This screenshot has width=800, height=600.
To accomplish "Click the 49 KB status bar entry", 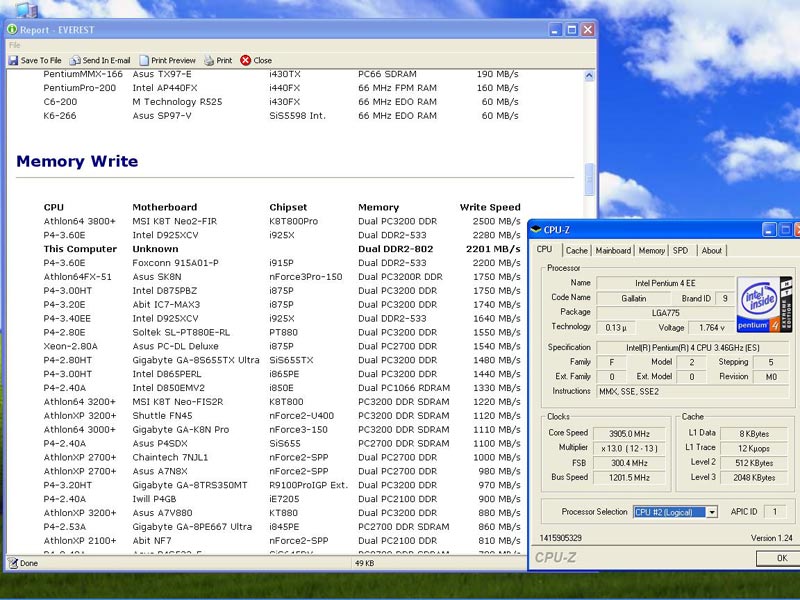I will pyautogui.click(x=364, y=563).
